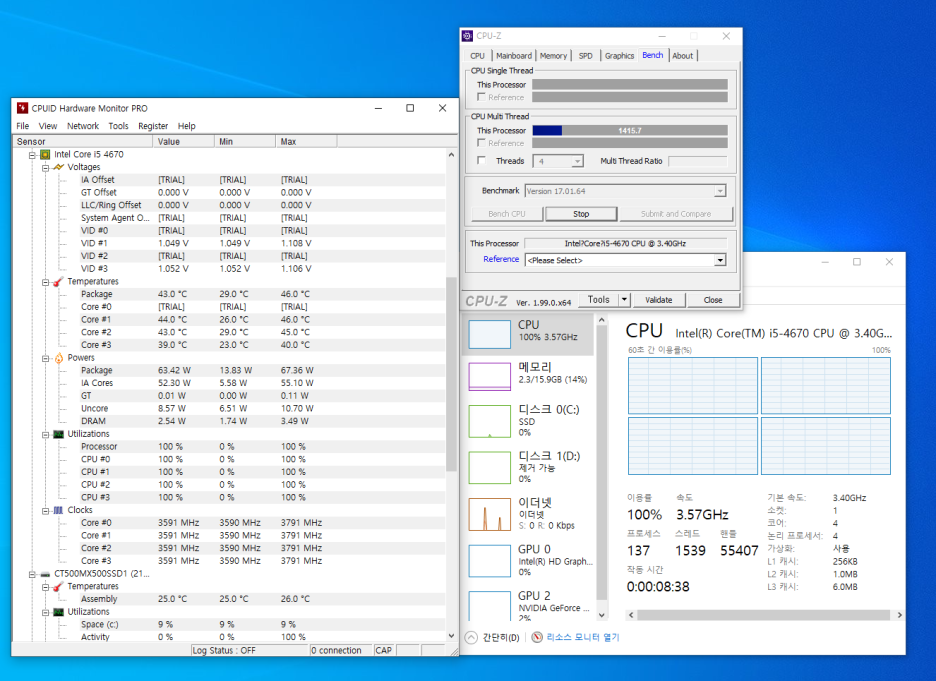Screen dimensions: 936x681
Task: Click the single thread This Processor bar
Action: (630, 84)
